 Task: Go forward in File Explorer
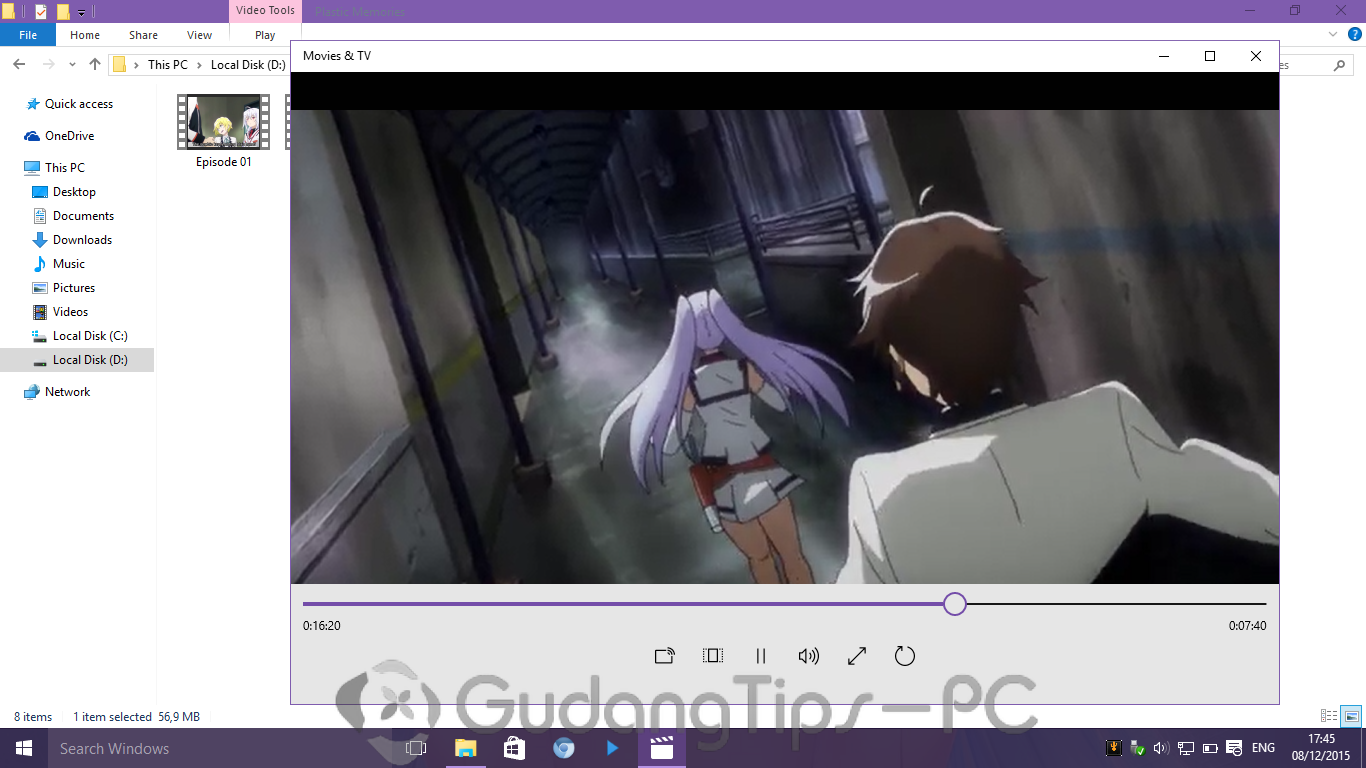48,64
